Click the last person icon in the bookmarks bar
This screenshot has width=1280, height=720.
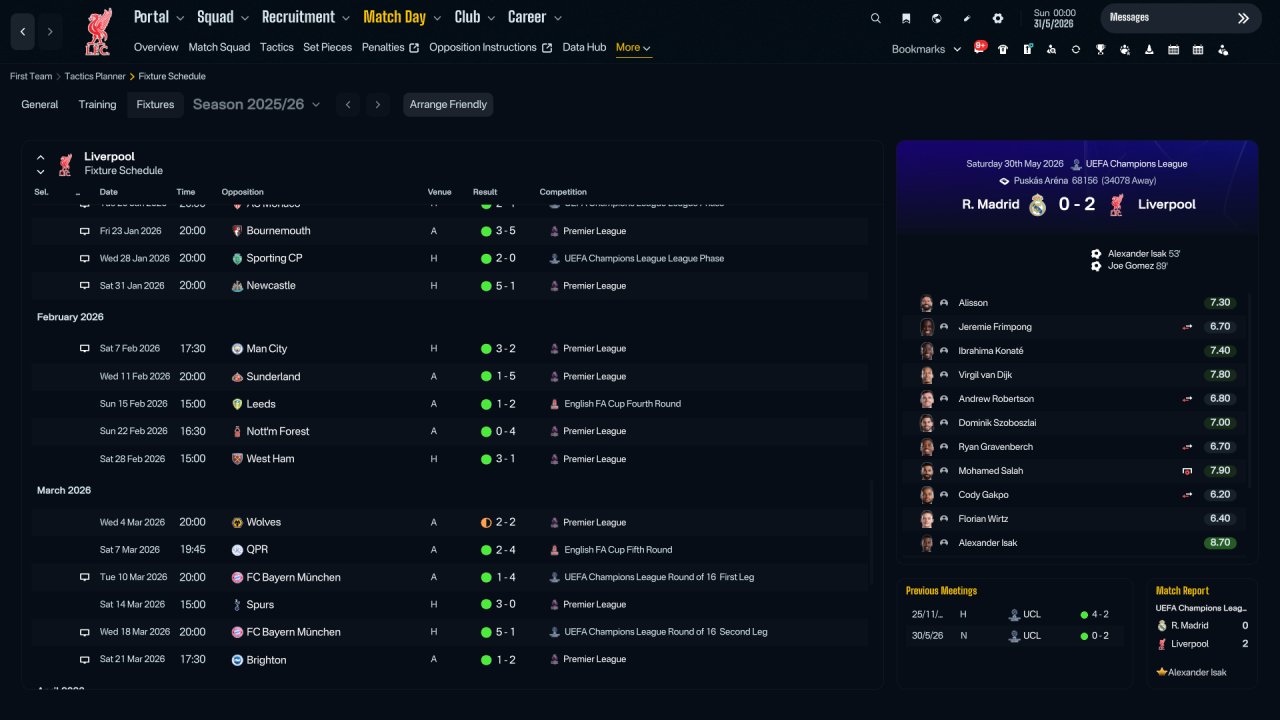point(1222,49)
